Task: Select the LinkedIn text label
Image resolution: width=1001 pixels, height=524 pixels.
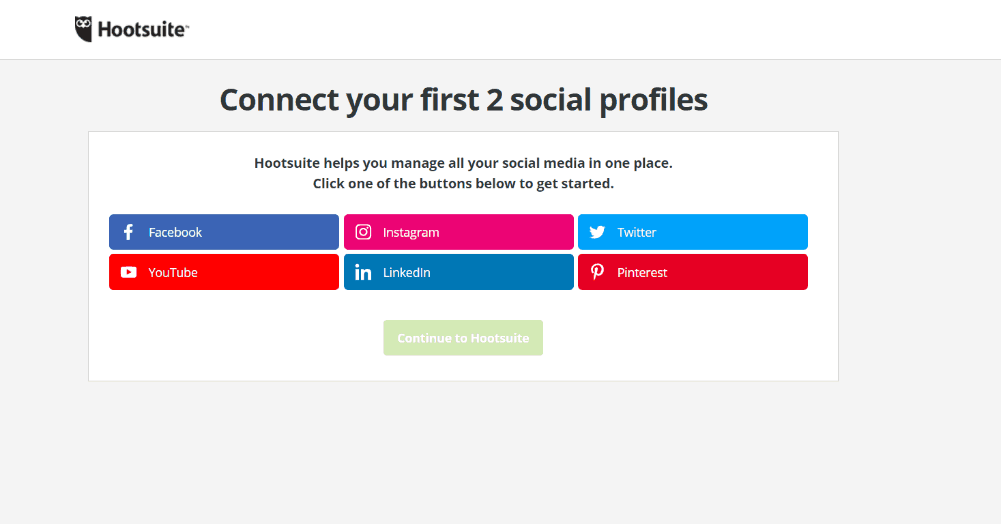Action: (x=406, y=273)
